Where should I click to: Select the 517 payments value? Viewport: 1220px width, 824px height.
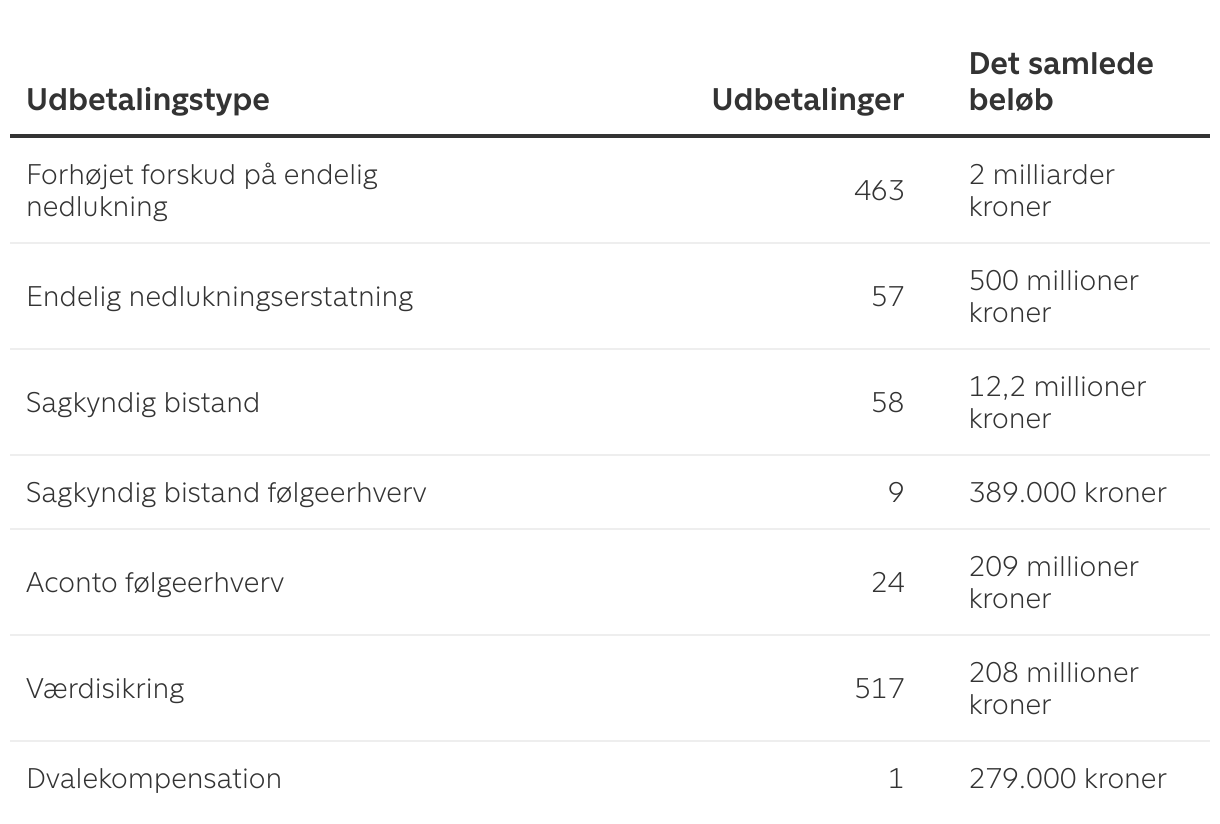click(879, 688)
